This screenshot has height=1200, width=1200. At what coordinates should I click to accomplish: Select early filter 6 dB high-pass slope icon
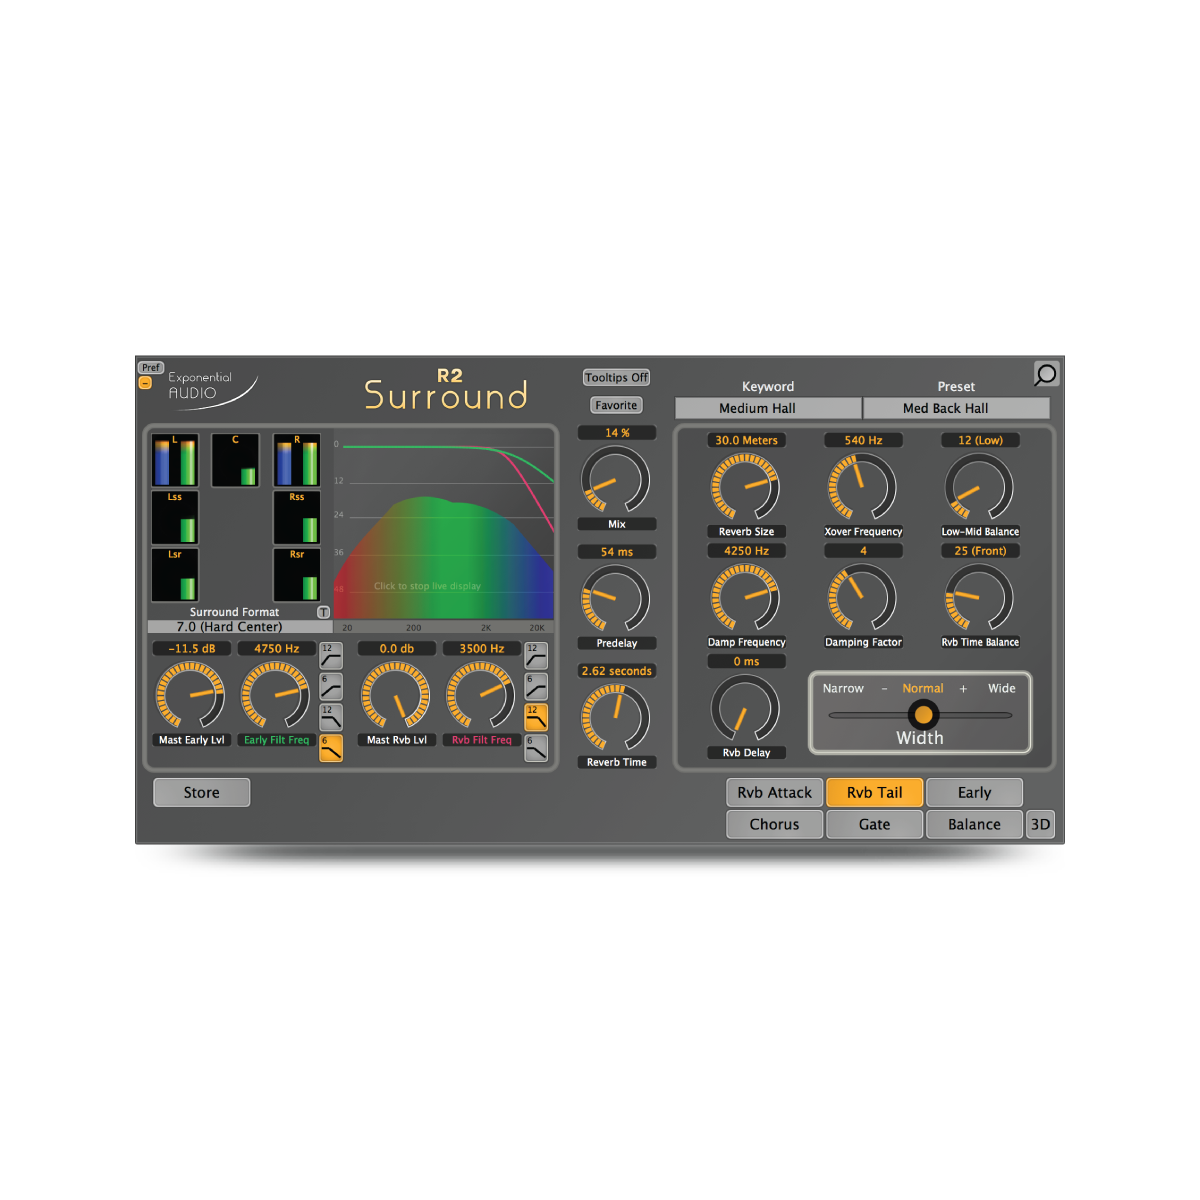(x=330, y=687)
